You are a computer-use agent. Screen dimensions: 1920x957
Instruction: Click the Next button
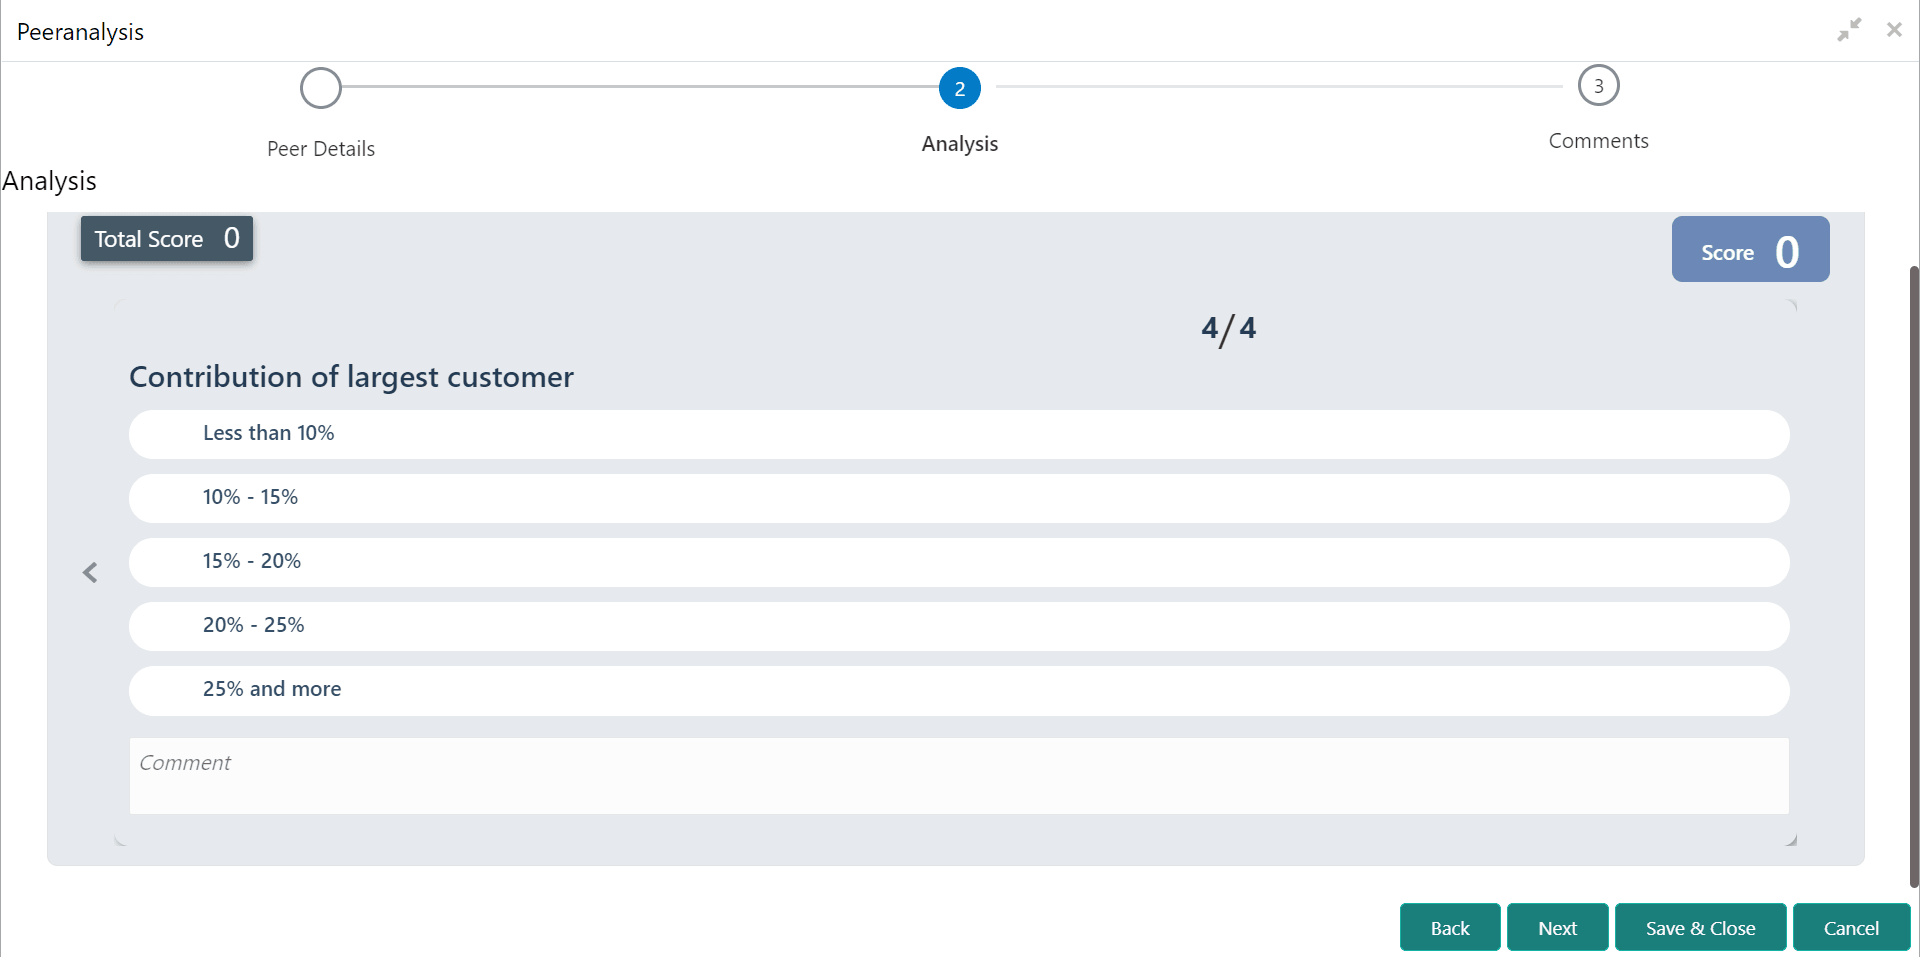(x=1557, y=927)
